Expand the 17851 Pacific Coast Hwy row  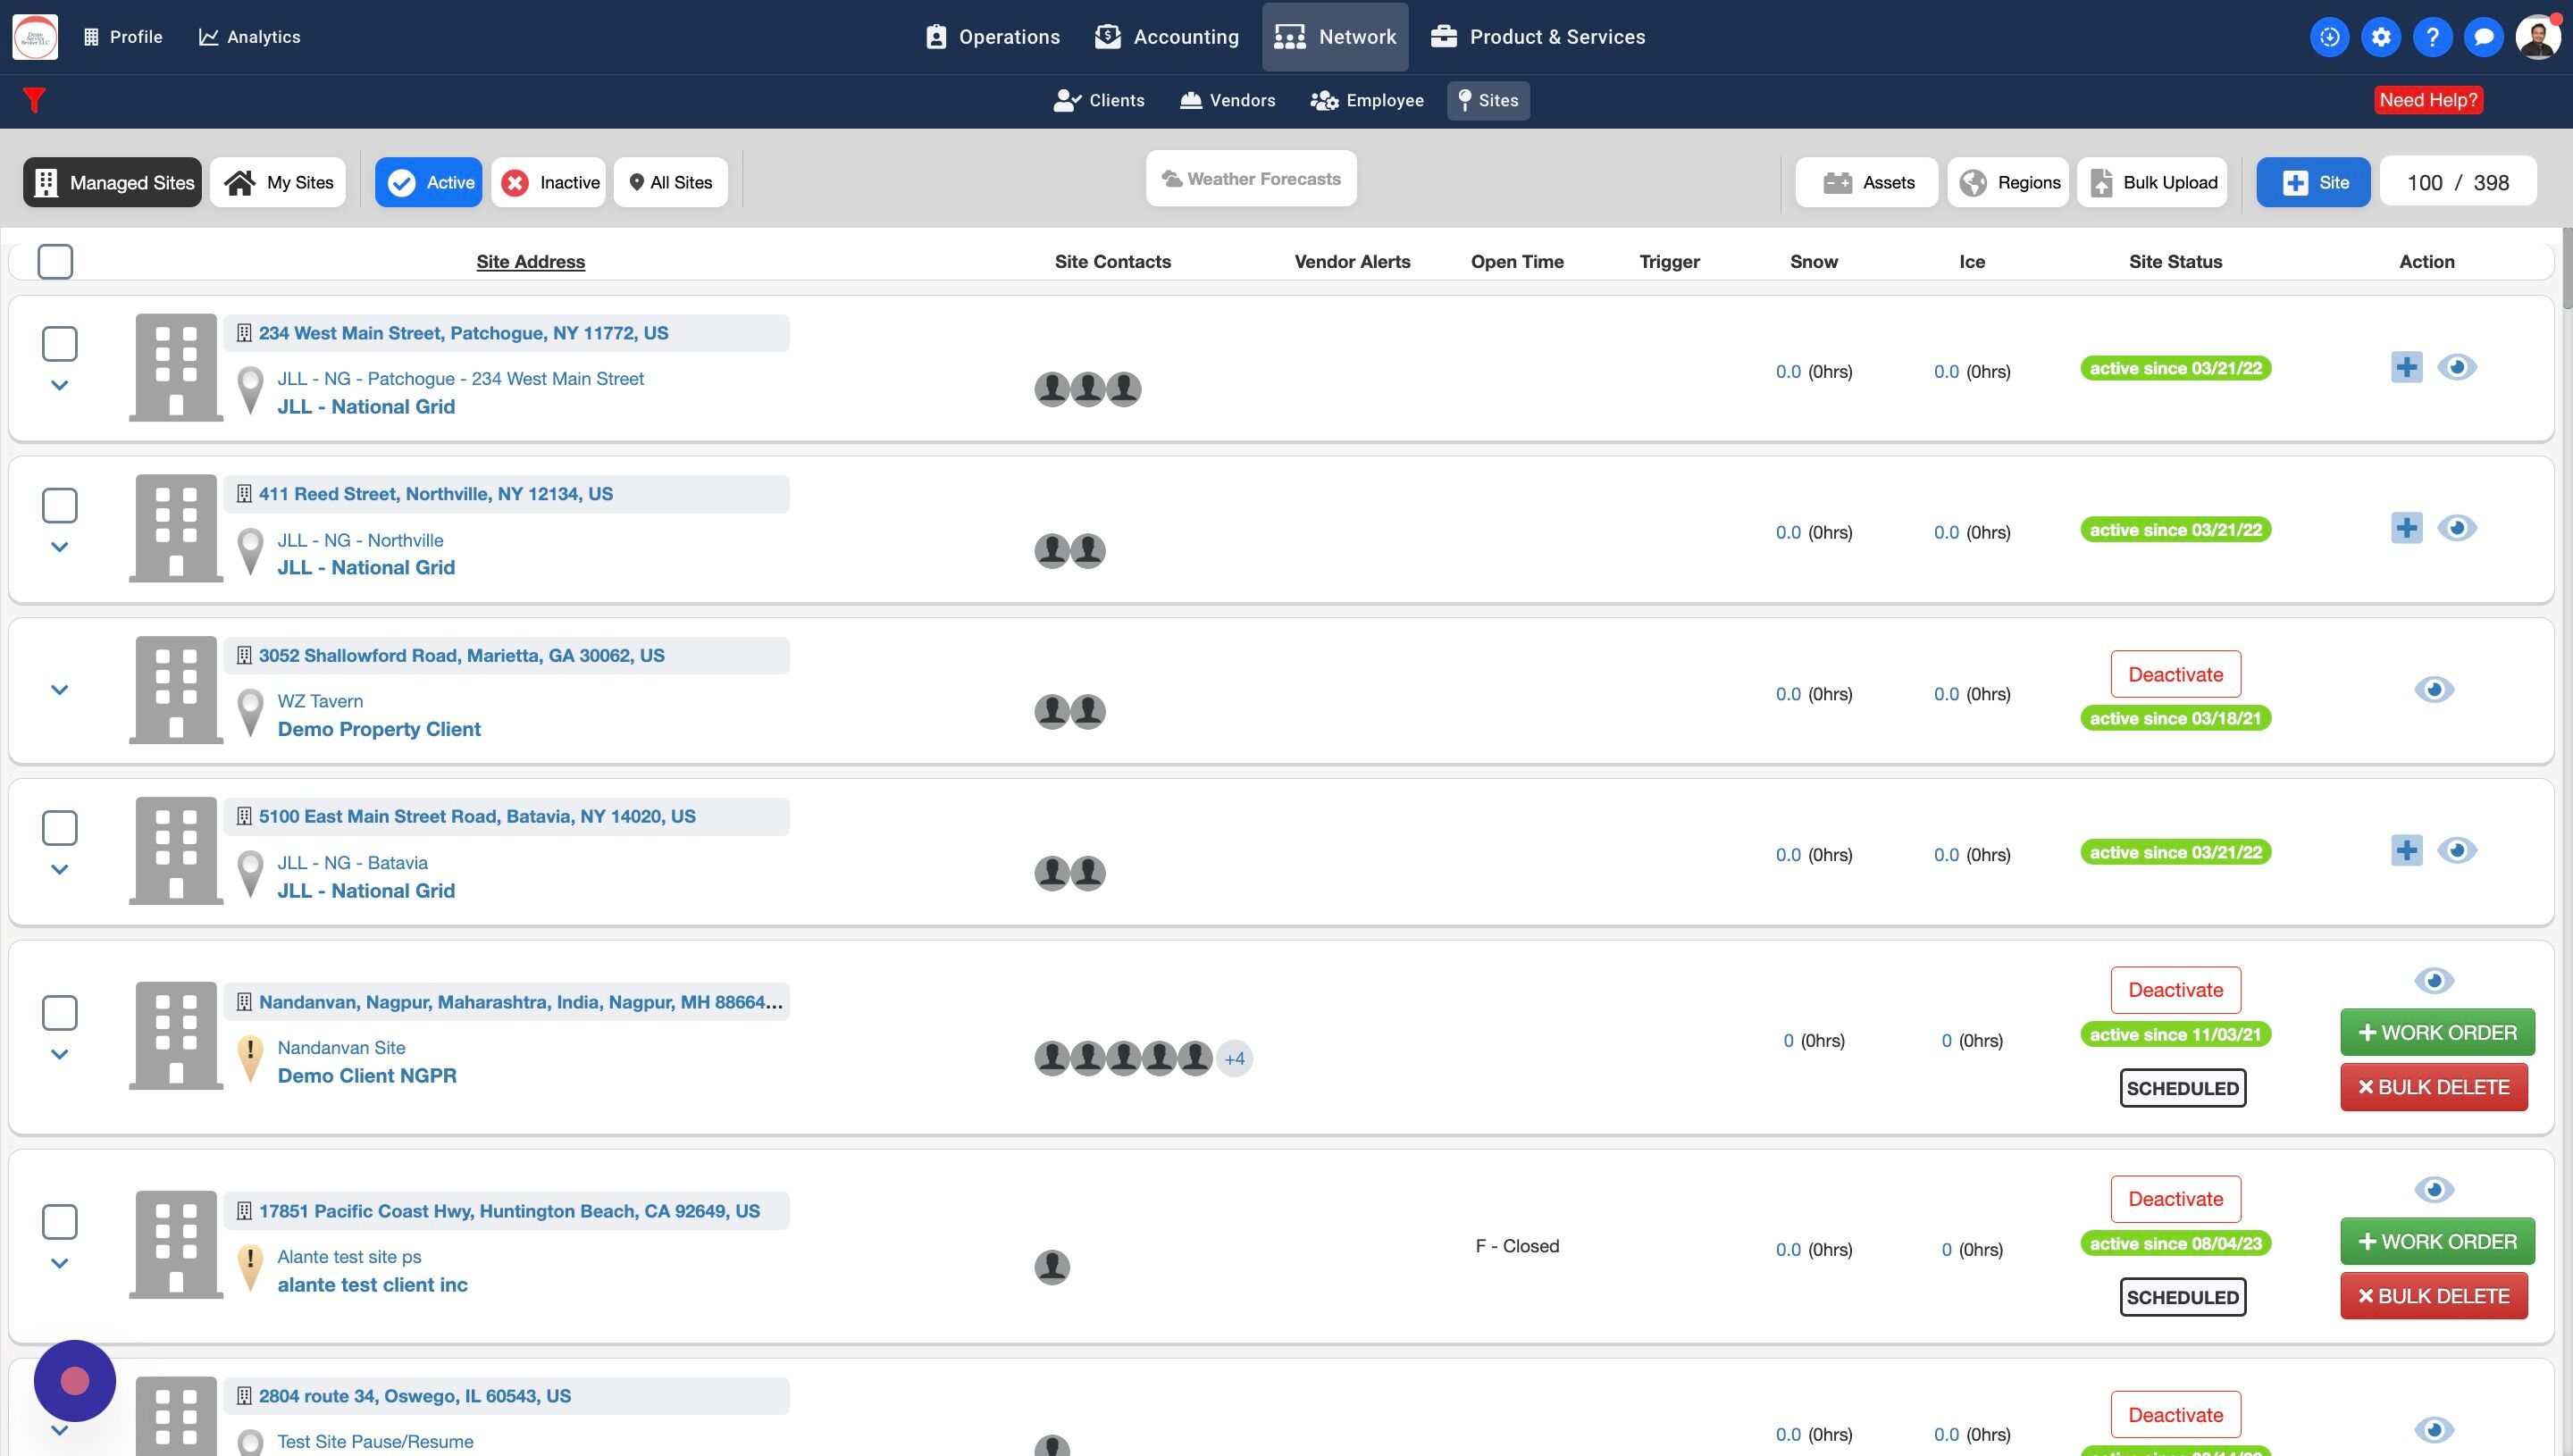[60, 1264]
